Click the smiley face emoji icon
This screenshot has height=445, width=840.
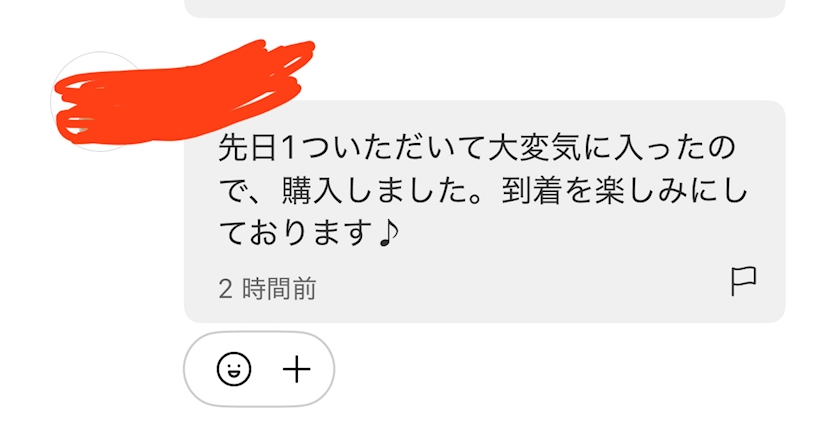click(234, 369)
